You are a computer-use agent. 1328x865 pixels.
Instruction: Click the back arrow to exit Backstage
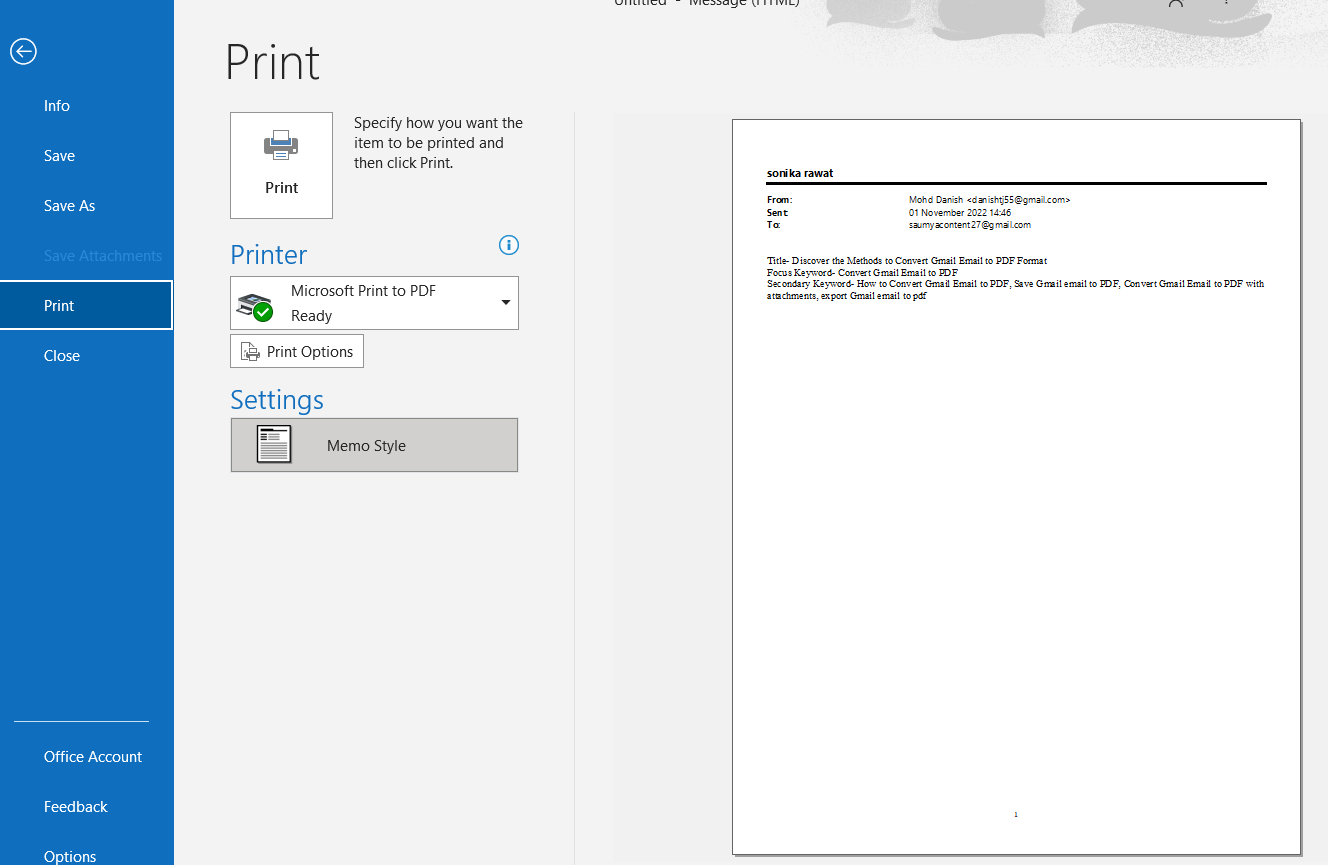pyautogui.click(x=24, y=51)
